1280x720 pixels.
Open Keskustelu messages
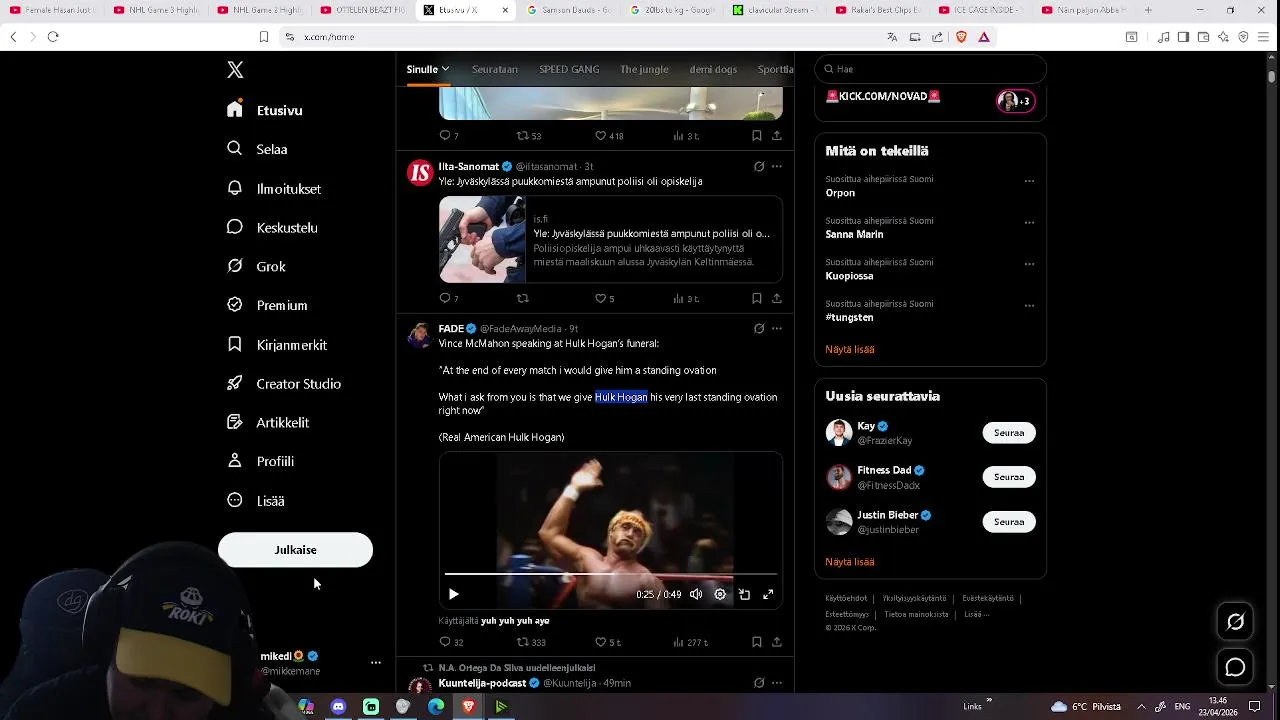point(272,227)
